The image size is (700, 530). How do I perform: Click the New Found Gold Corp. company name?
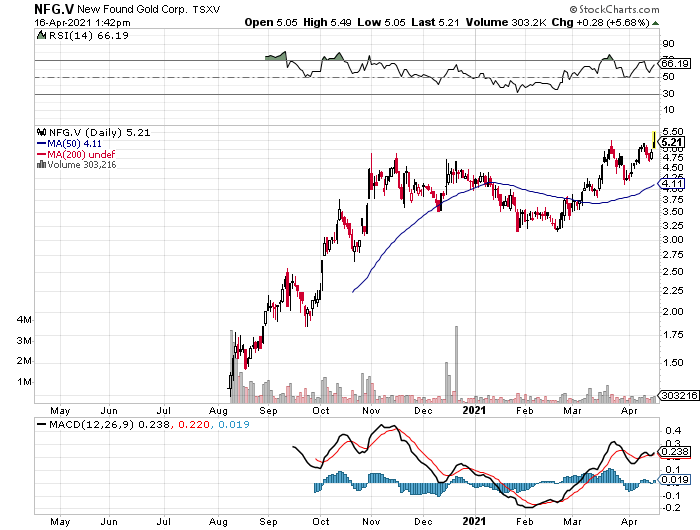pos(133,9)
